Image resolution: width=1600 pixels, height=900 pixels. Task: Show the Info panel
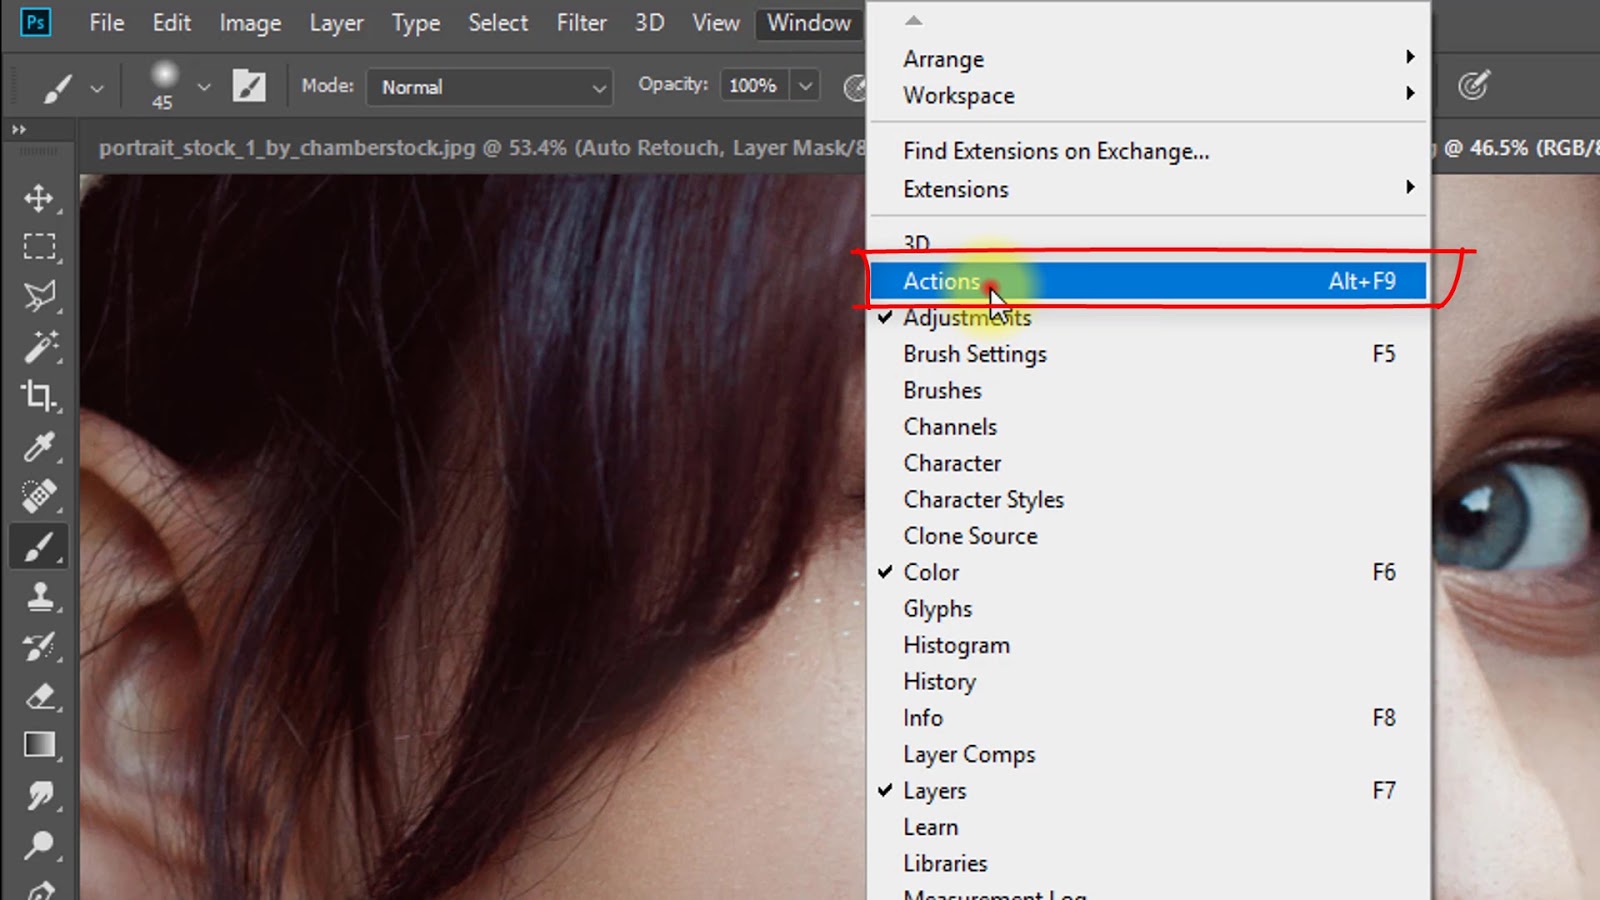1148,718
